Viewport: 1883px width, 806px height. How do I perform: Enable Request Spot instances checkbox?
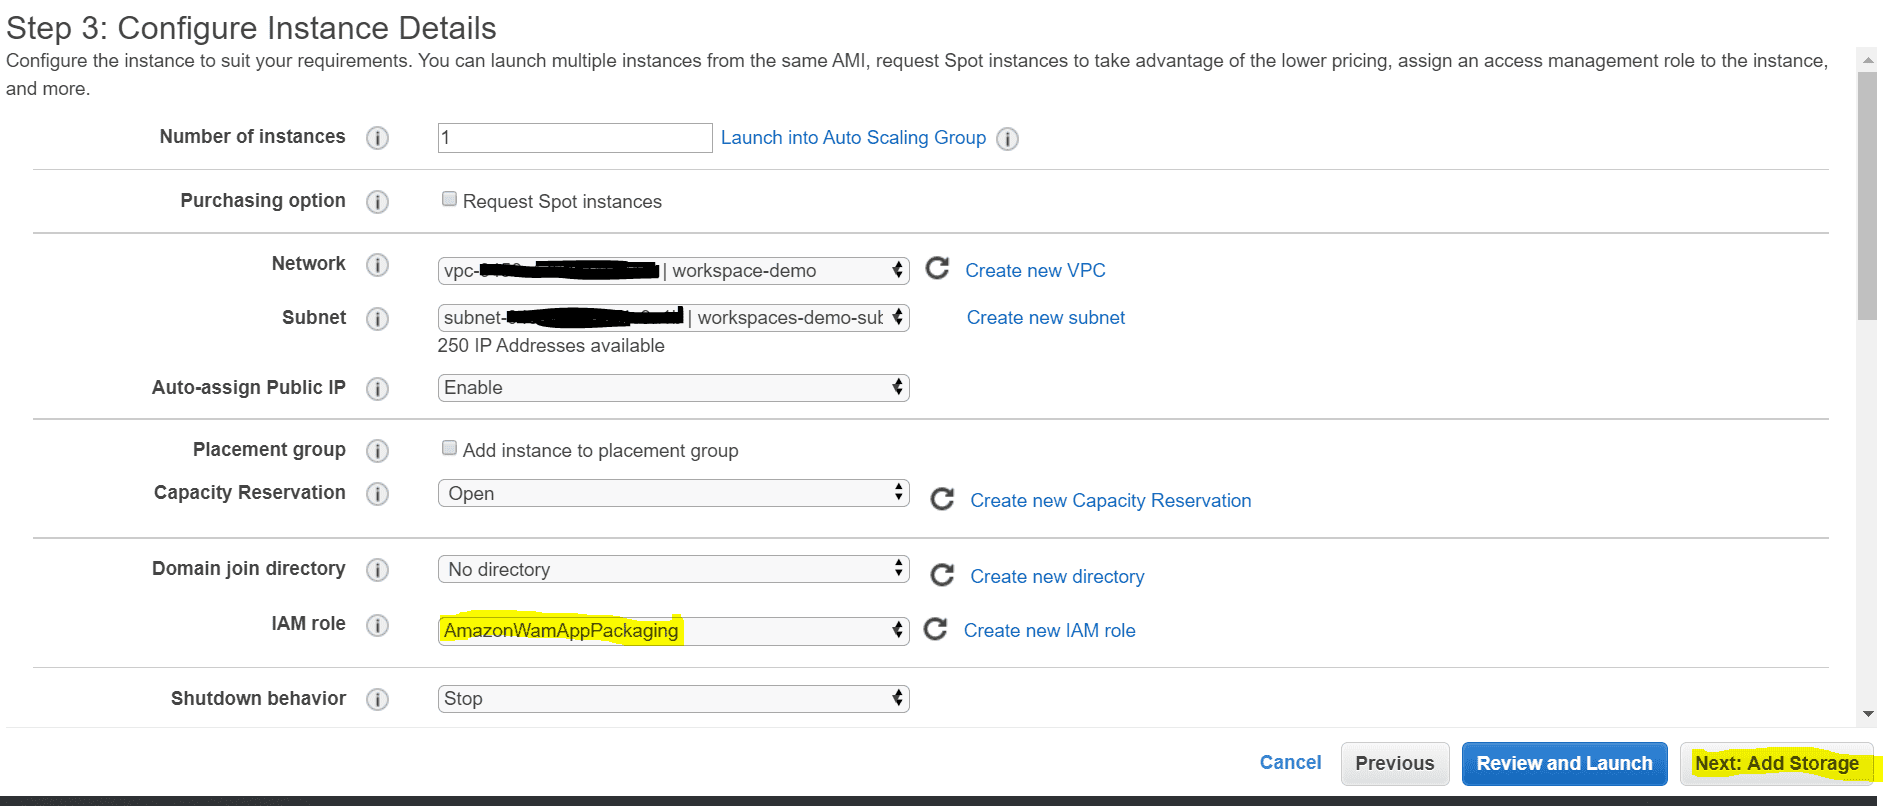tap(450, 200)
